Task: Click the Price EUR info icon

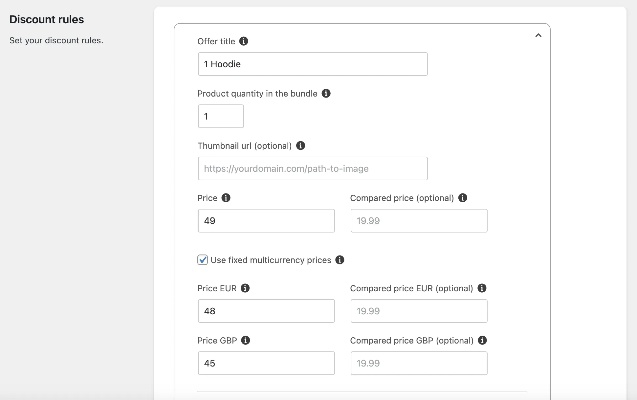Action: coord(246,288)
